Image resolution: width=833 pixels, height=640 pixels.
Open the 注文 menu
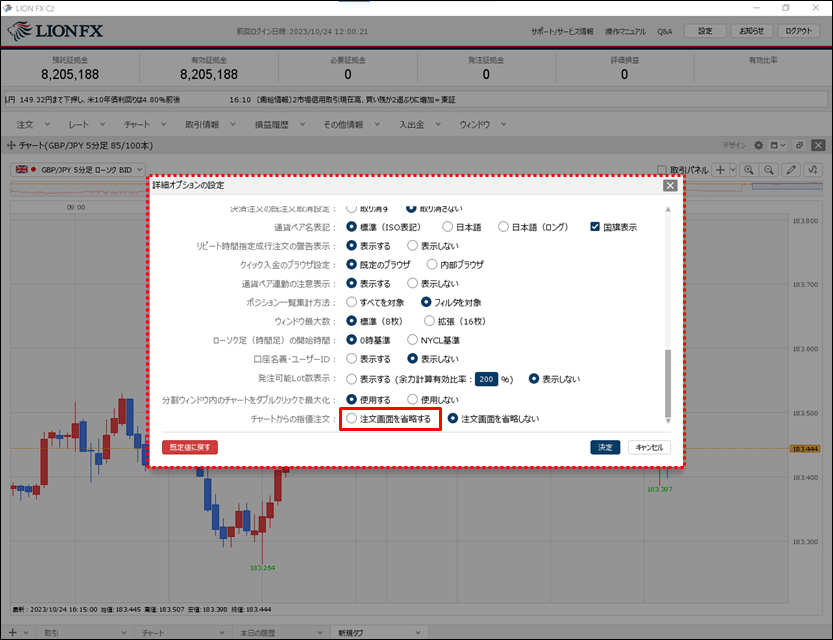(33, 124)
